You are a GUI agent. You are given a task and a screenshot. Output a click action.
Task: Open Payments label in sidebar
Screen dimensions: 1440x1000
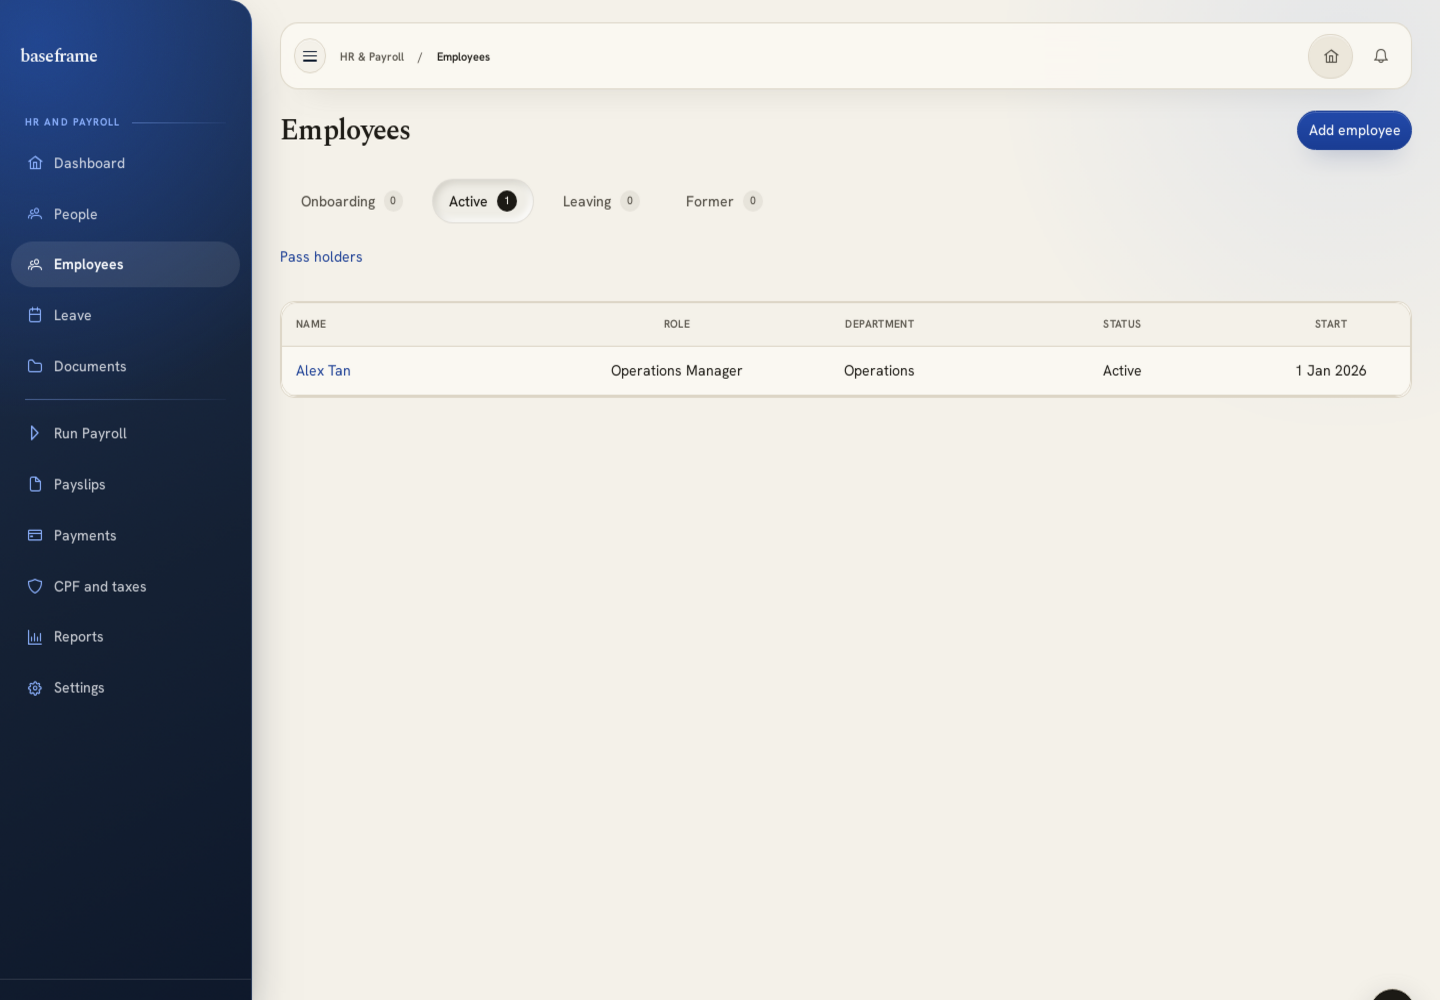click(x=85, y=535)
